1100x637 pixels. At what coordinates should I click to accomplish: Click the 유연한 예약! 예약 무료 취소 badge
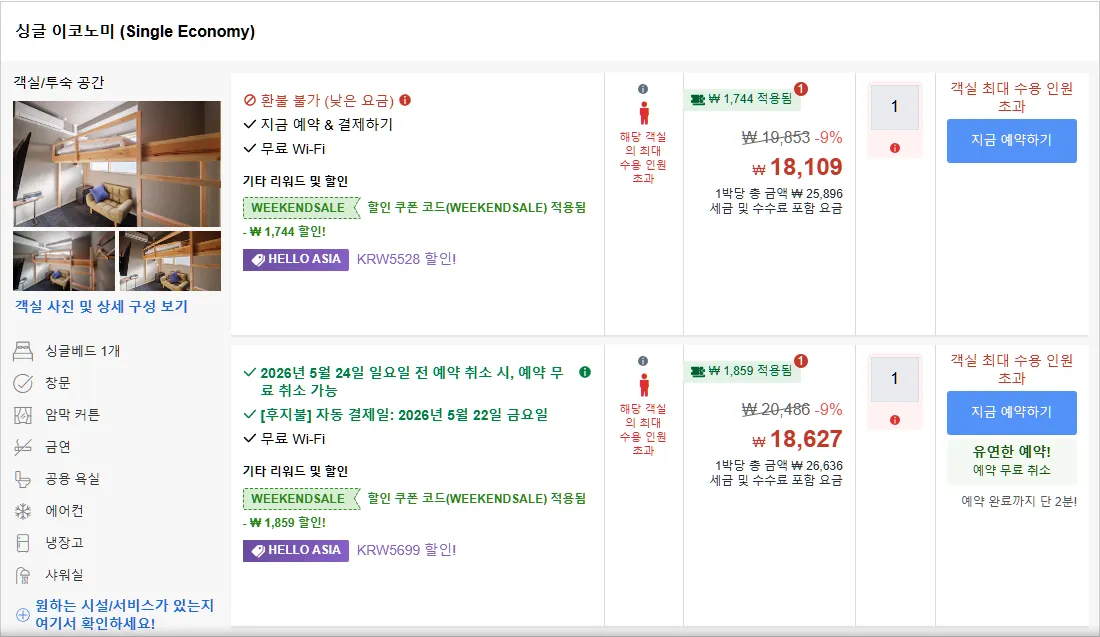coord(1012,461)
